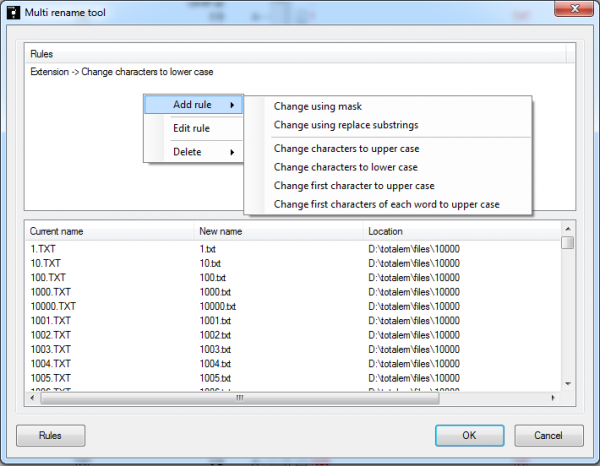600x466 pixels.
Task: Choose first characters of each word option
Action: [386, 205]
